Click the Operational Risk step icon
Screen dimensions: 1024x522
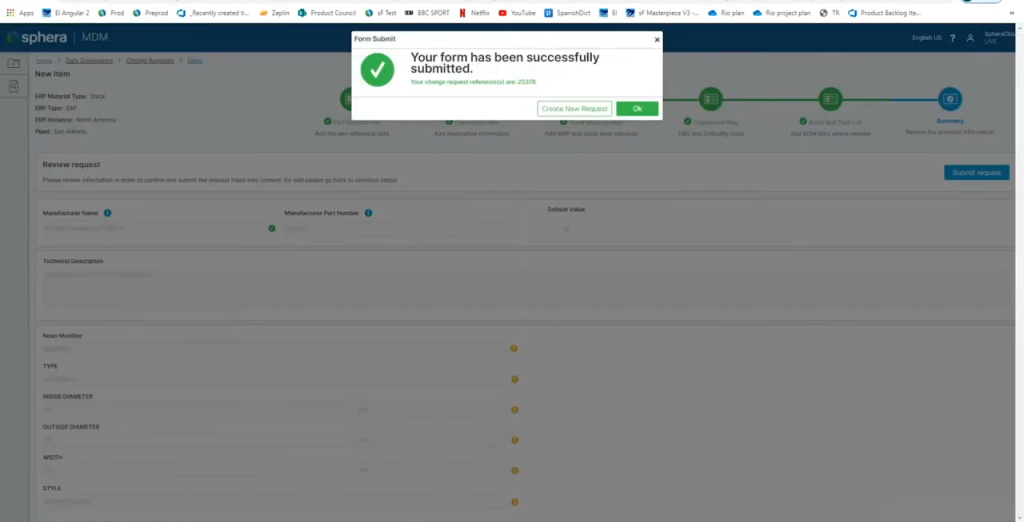tap(710, 98)
